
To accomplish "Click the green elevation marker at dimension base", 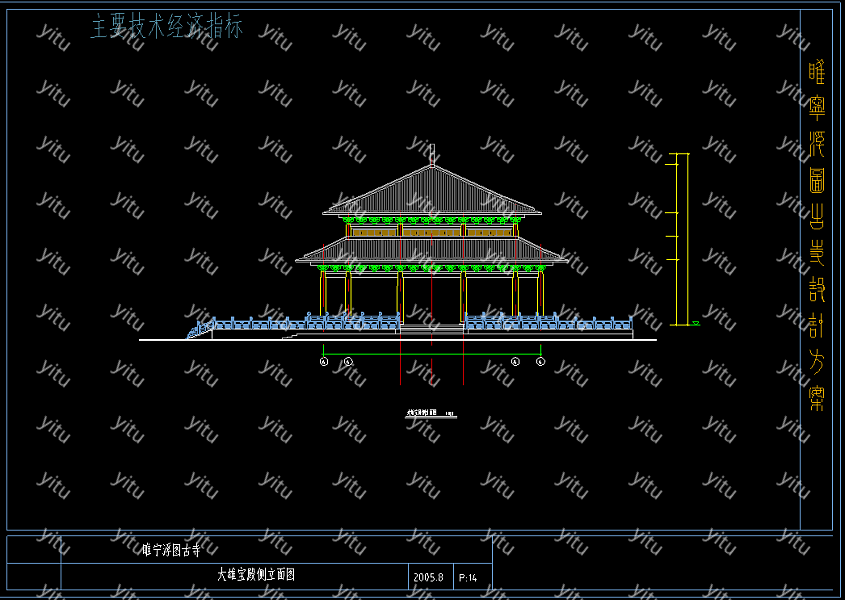I will pyautogui.click(x=695, y=323).
